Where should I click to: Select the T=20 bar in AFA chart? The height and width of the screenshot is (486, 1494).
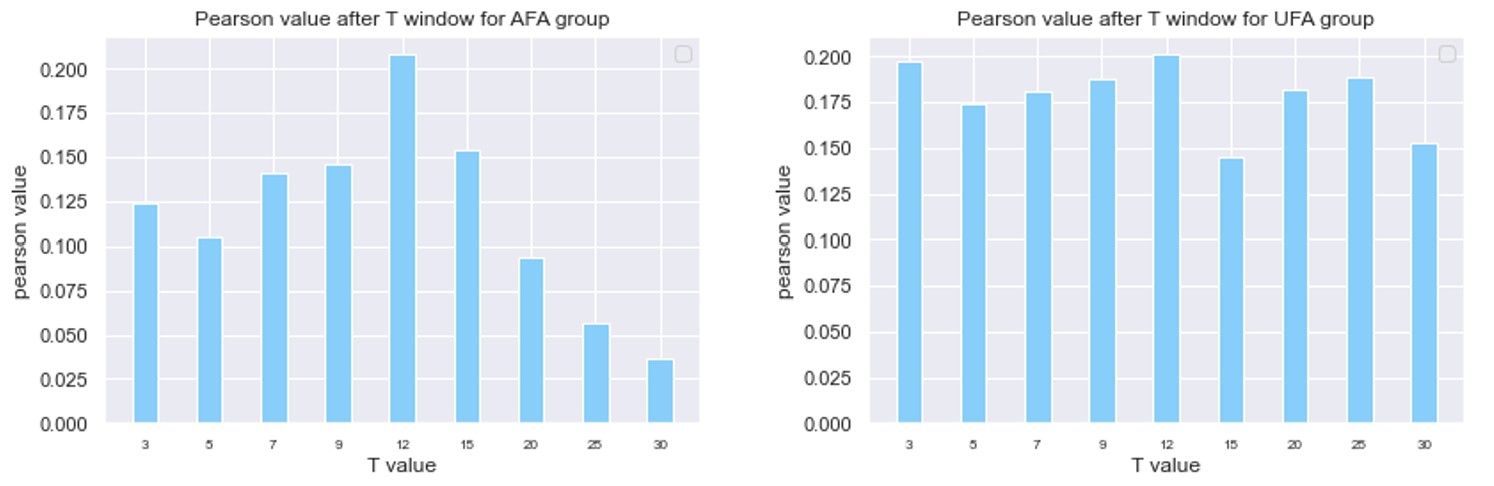532,341
